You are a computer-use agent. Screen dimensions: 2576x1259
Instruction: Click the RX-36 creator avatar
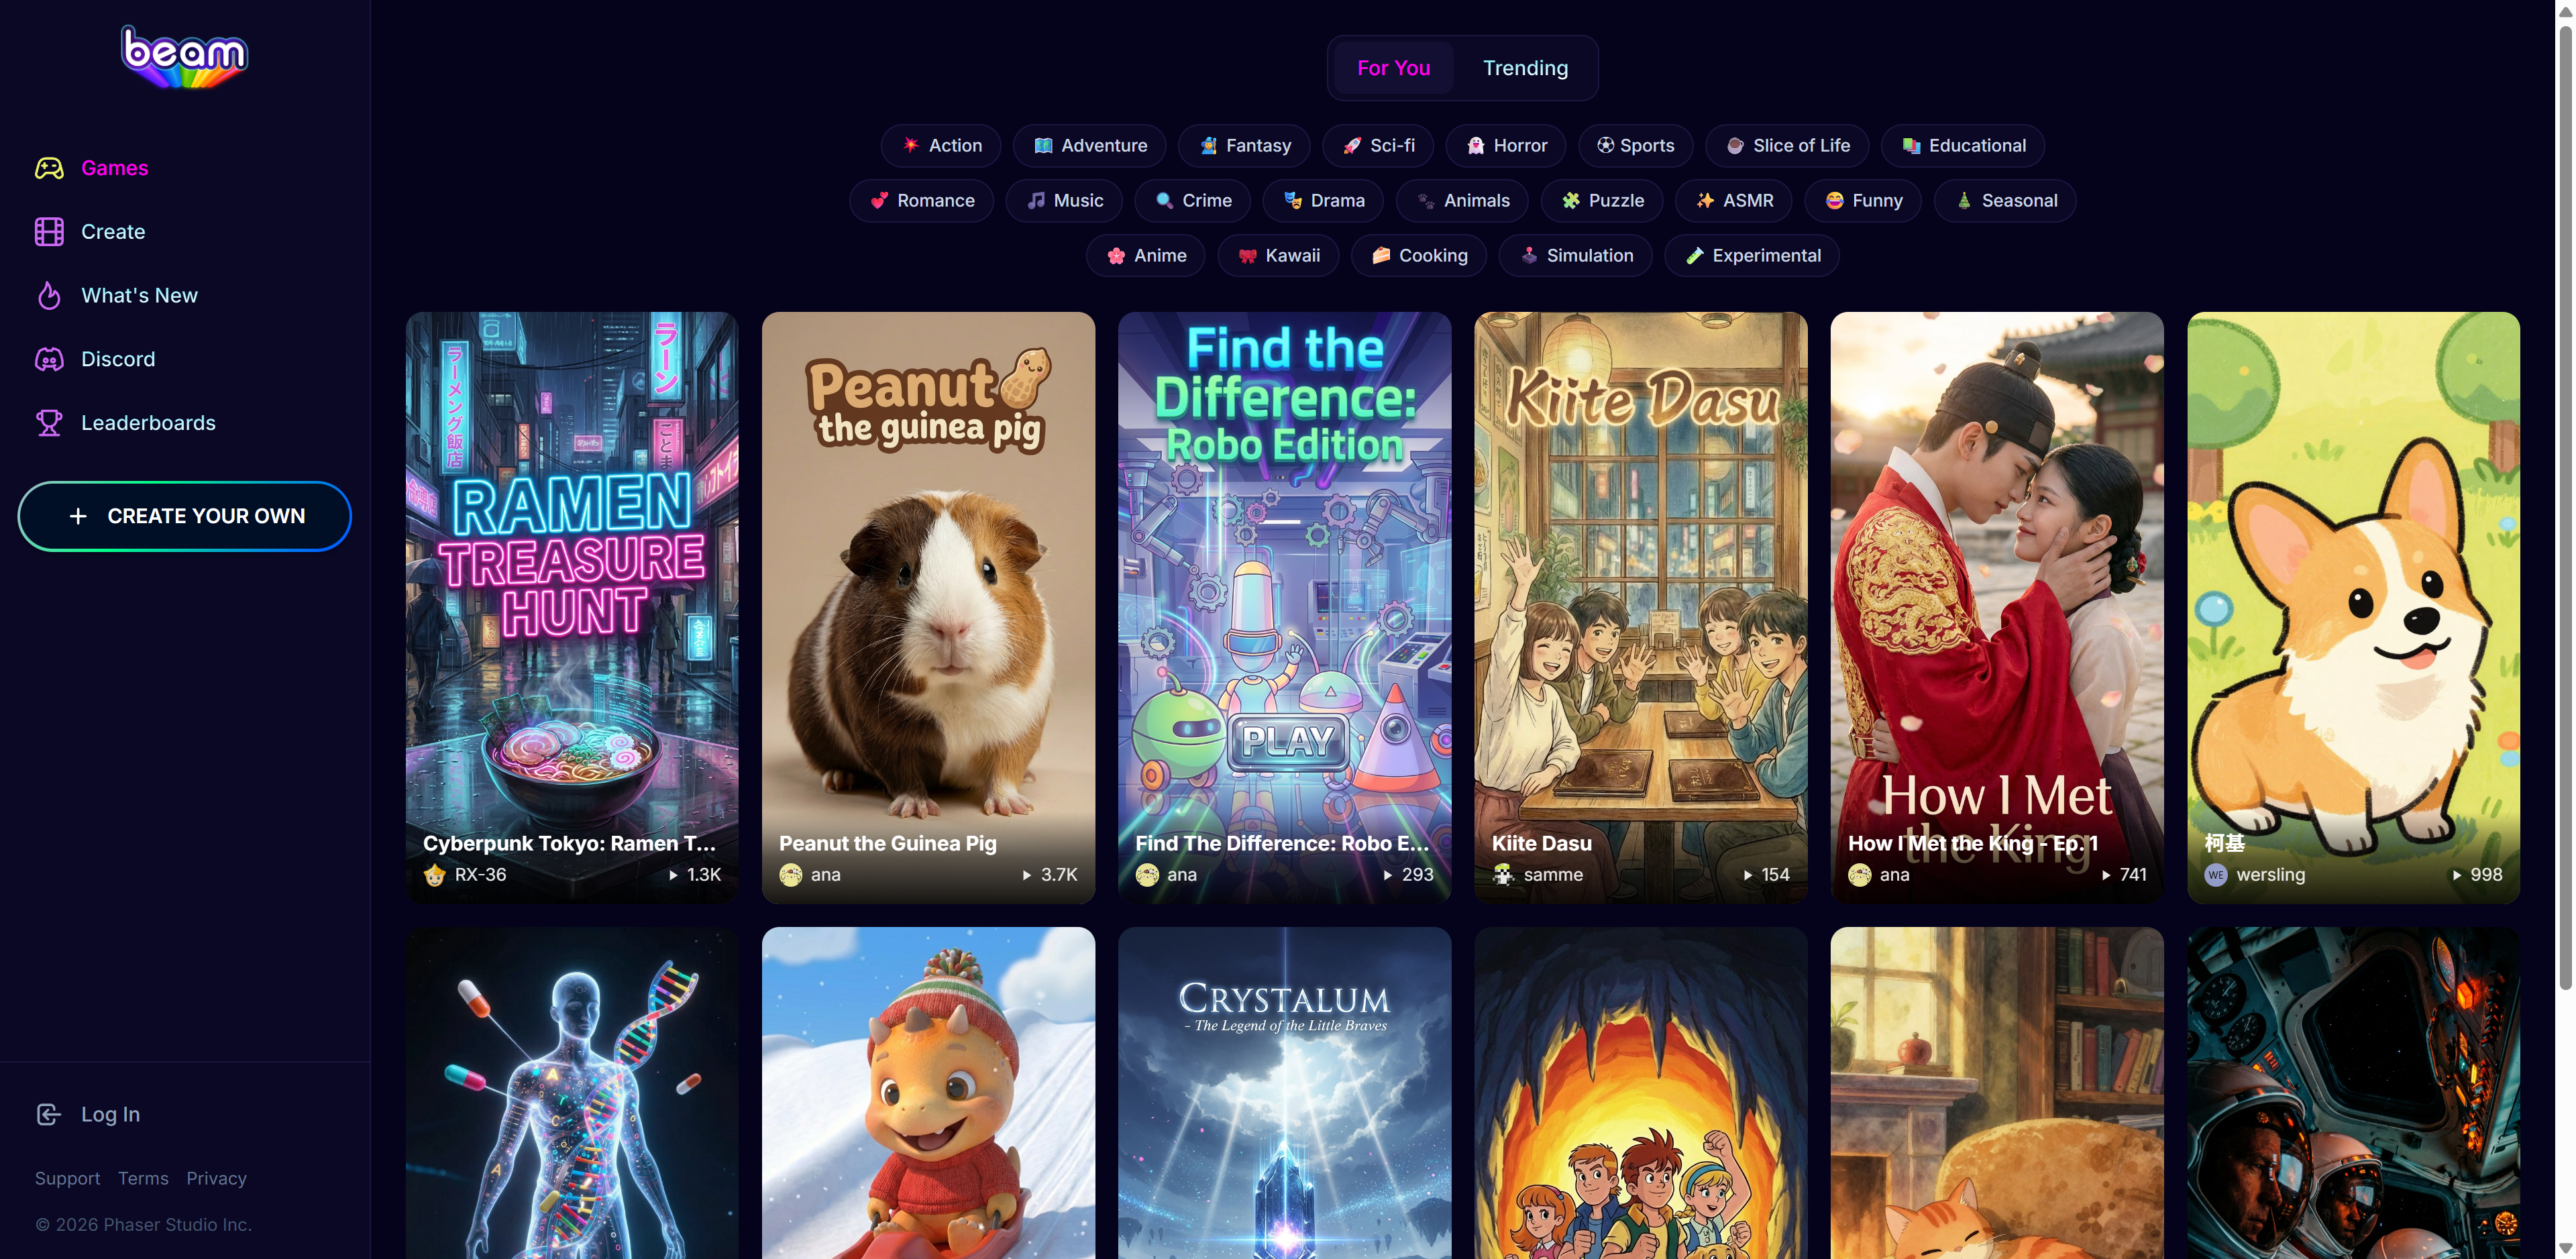click(x=434, y=875)
